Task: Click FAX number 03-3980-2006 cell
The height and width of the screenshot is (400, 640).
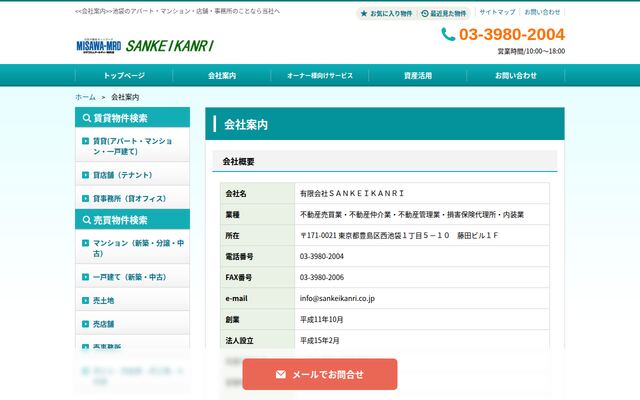Action: (x=422, y=277)
